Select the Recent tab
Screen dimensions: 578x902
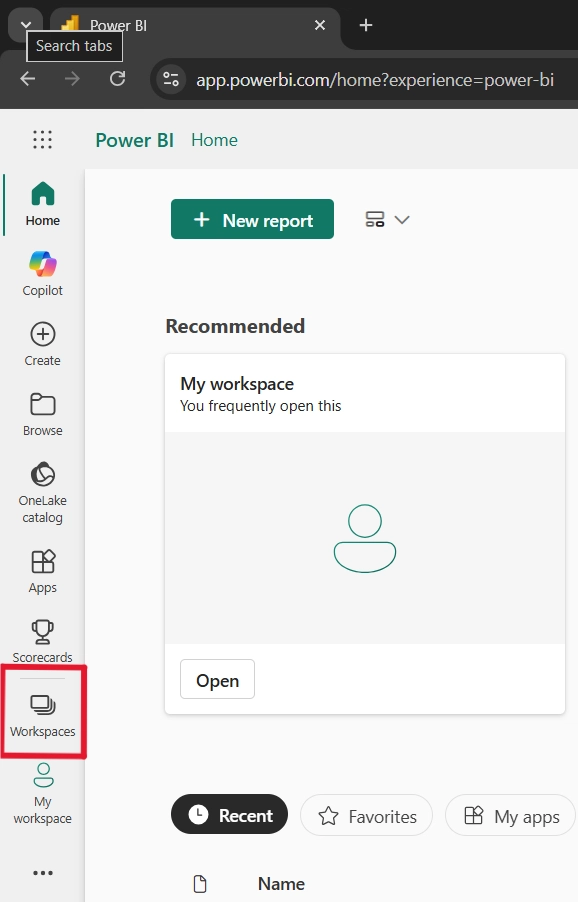pyautogui.click(x=229, y=815)
